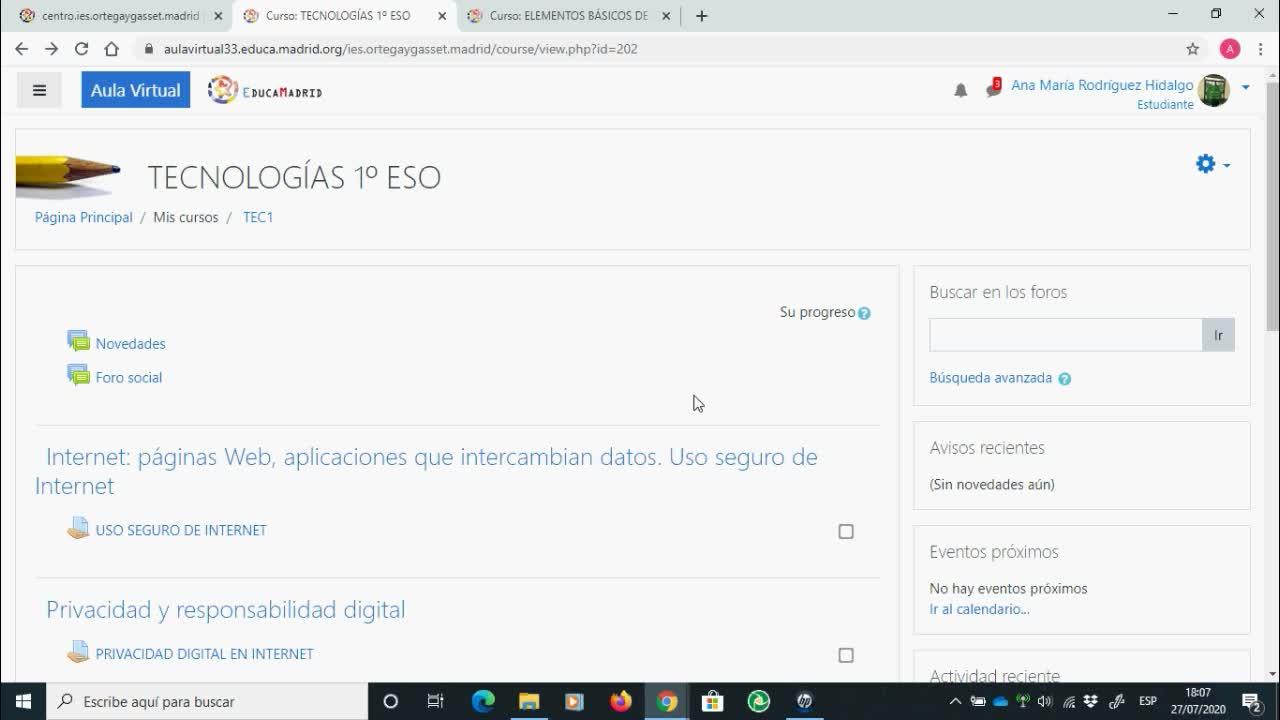This screenshot has width=1280, height=720.
Task: Click the Aula Virtual button
Action: [135, 90]
